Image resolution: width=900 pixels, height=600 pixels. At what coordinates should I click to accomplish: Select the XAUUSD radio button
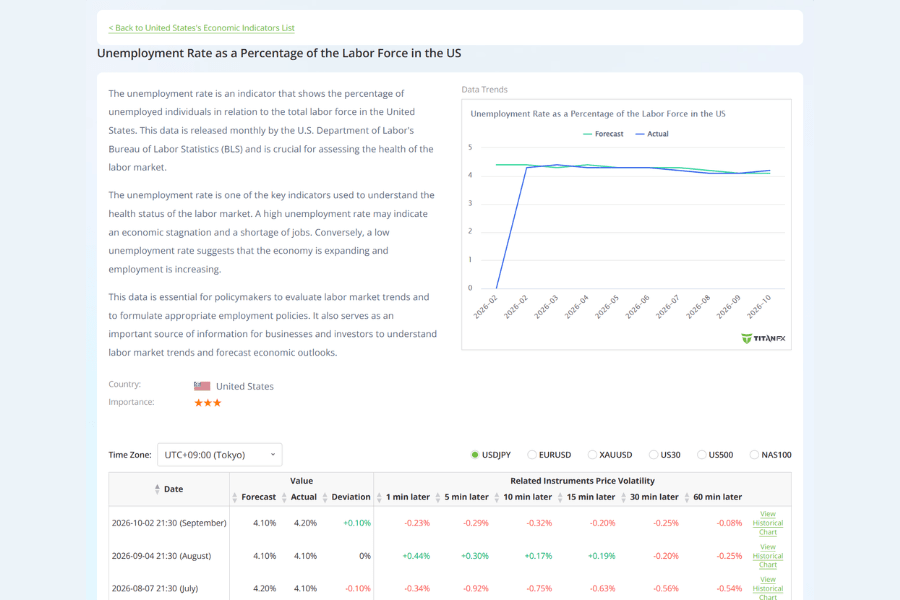[x=592, y=455]
